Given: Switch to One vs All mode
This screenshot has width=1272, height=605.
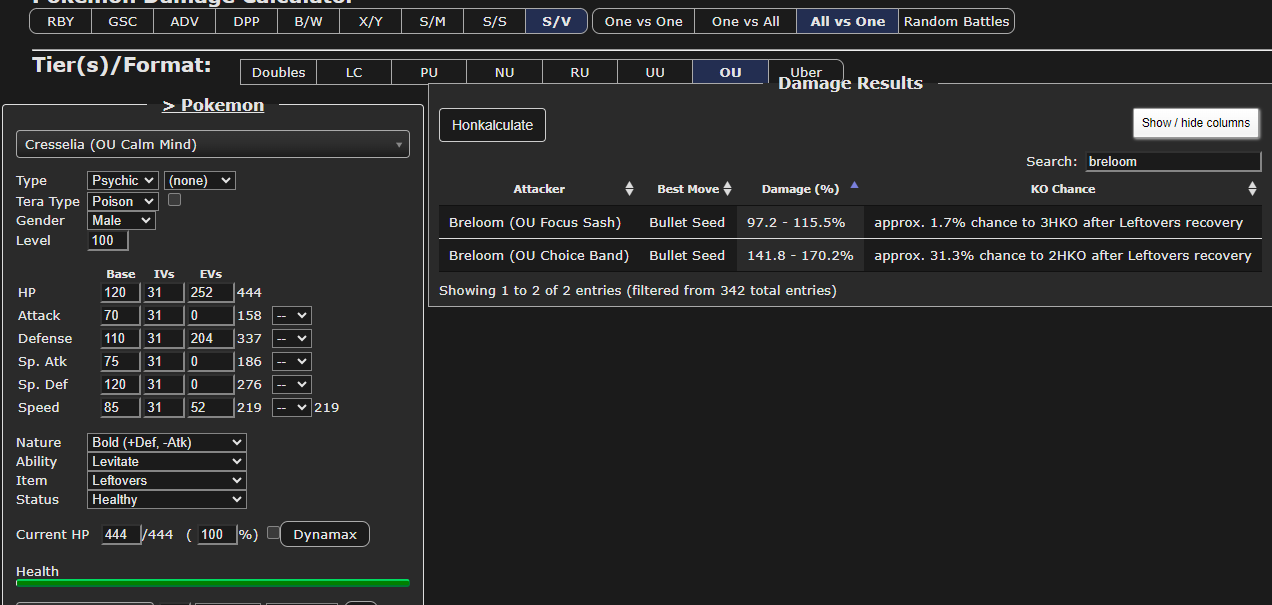Looking at the screenshot, I should 746,21.
